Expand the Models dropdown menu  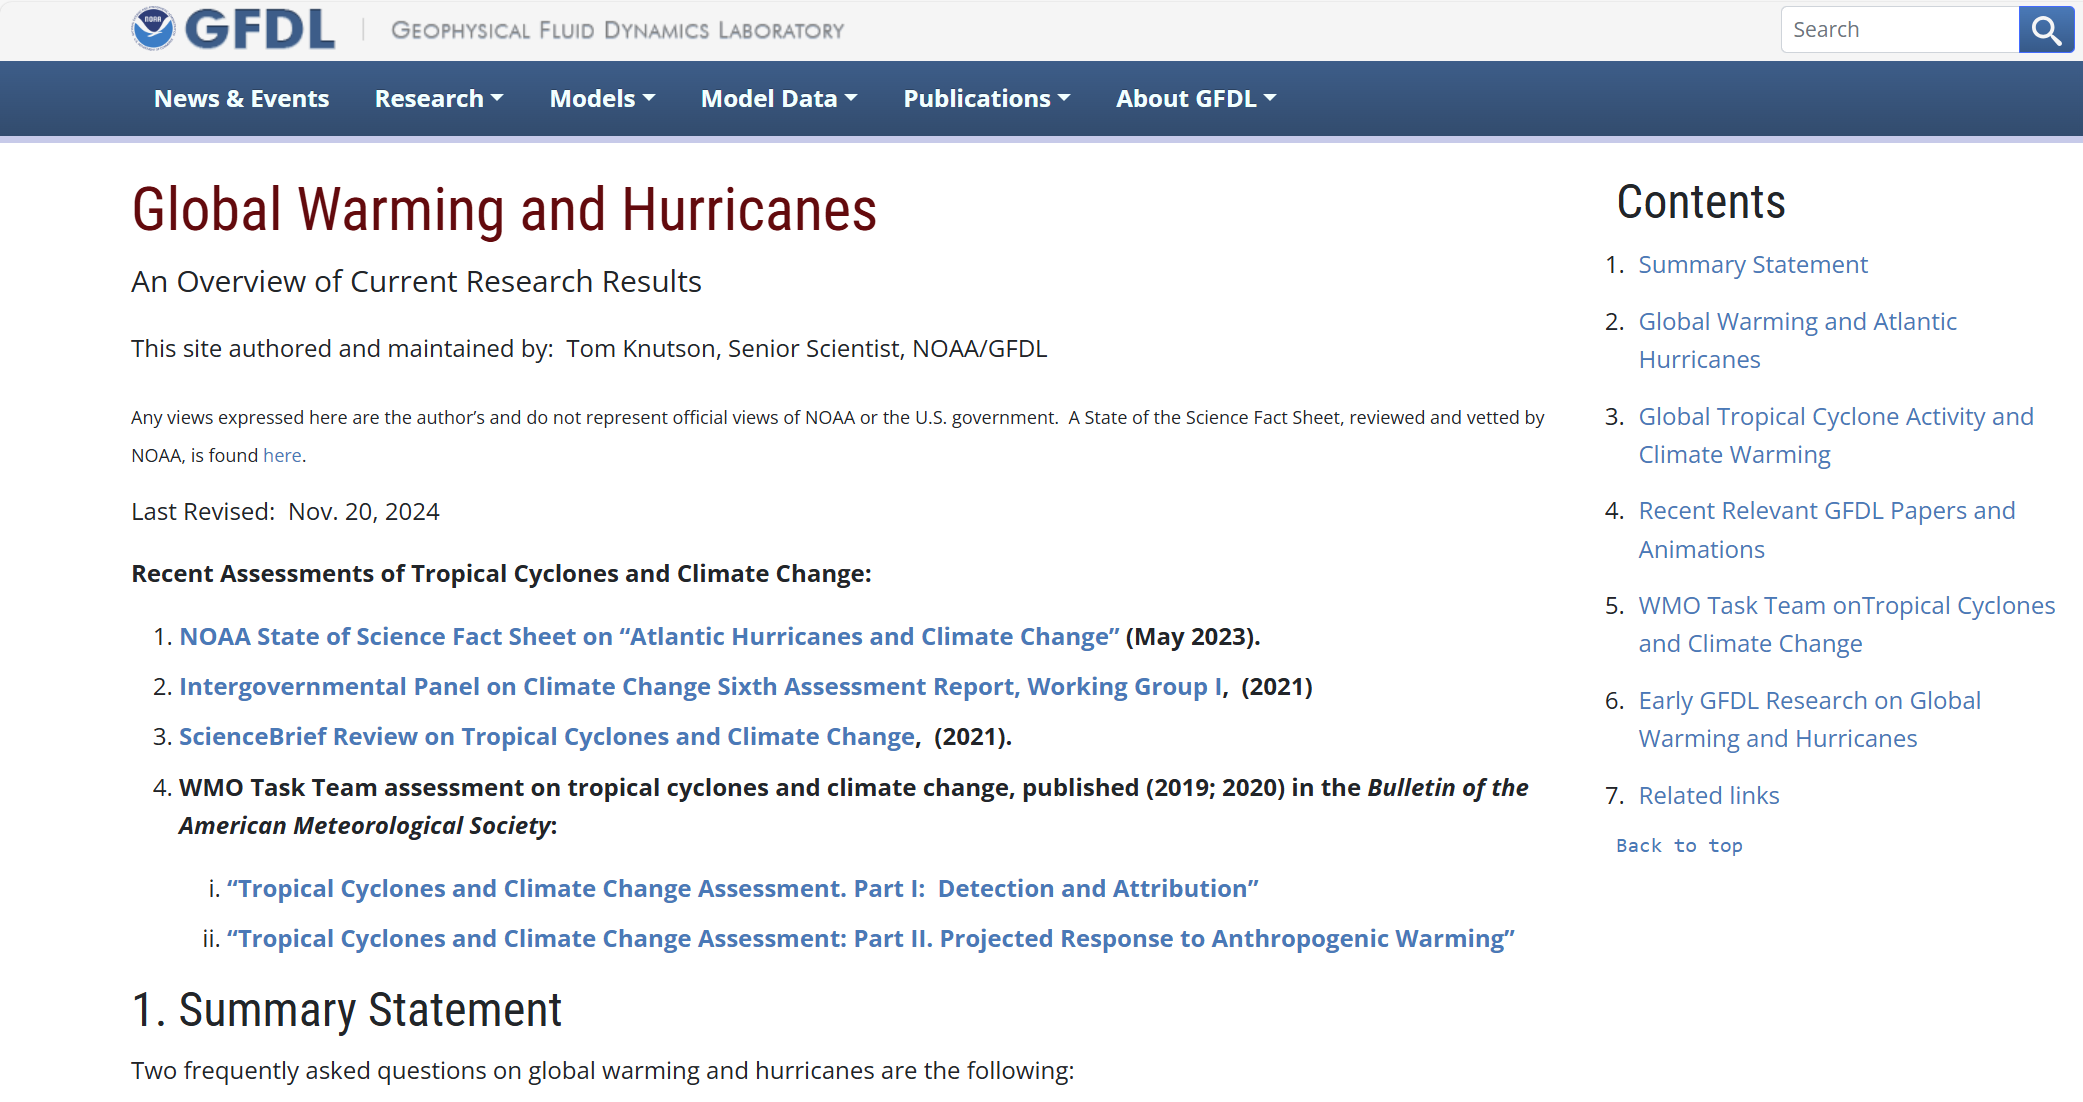pos(602,99)
